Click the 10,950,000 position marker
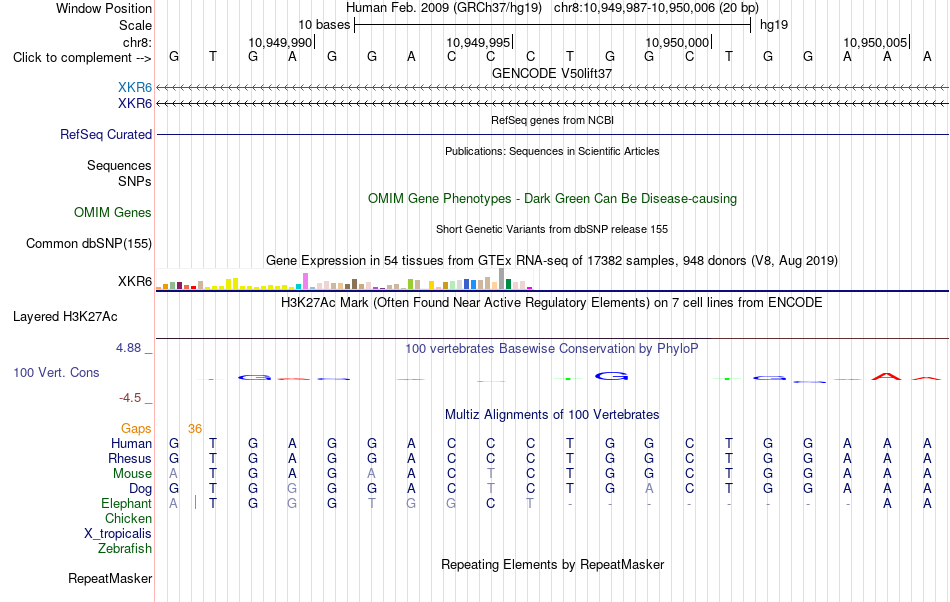 tap(677, 42)
